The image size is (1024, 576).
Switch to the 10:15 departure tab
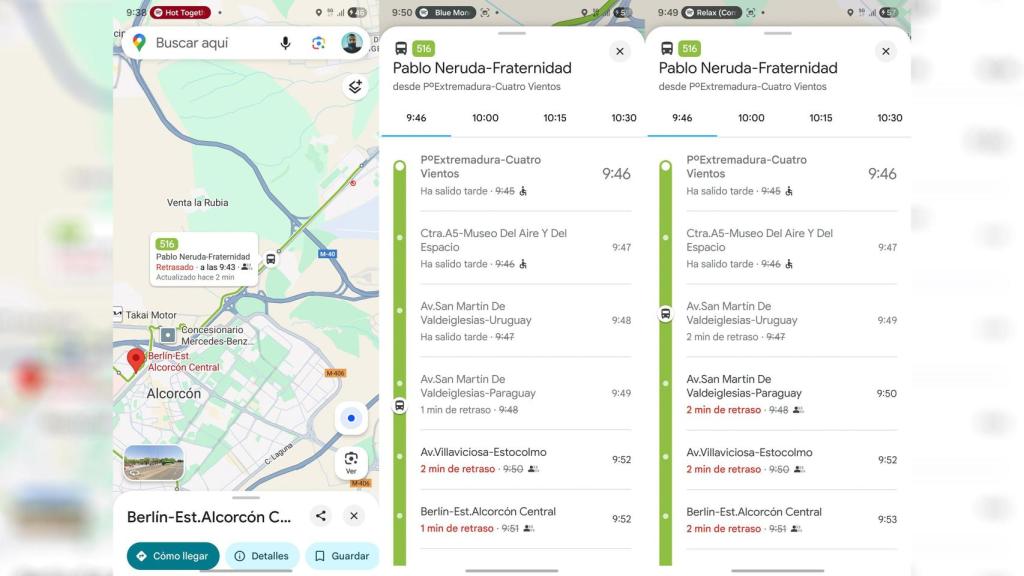554,117
